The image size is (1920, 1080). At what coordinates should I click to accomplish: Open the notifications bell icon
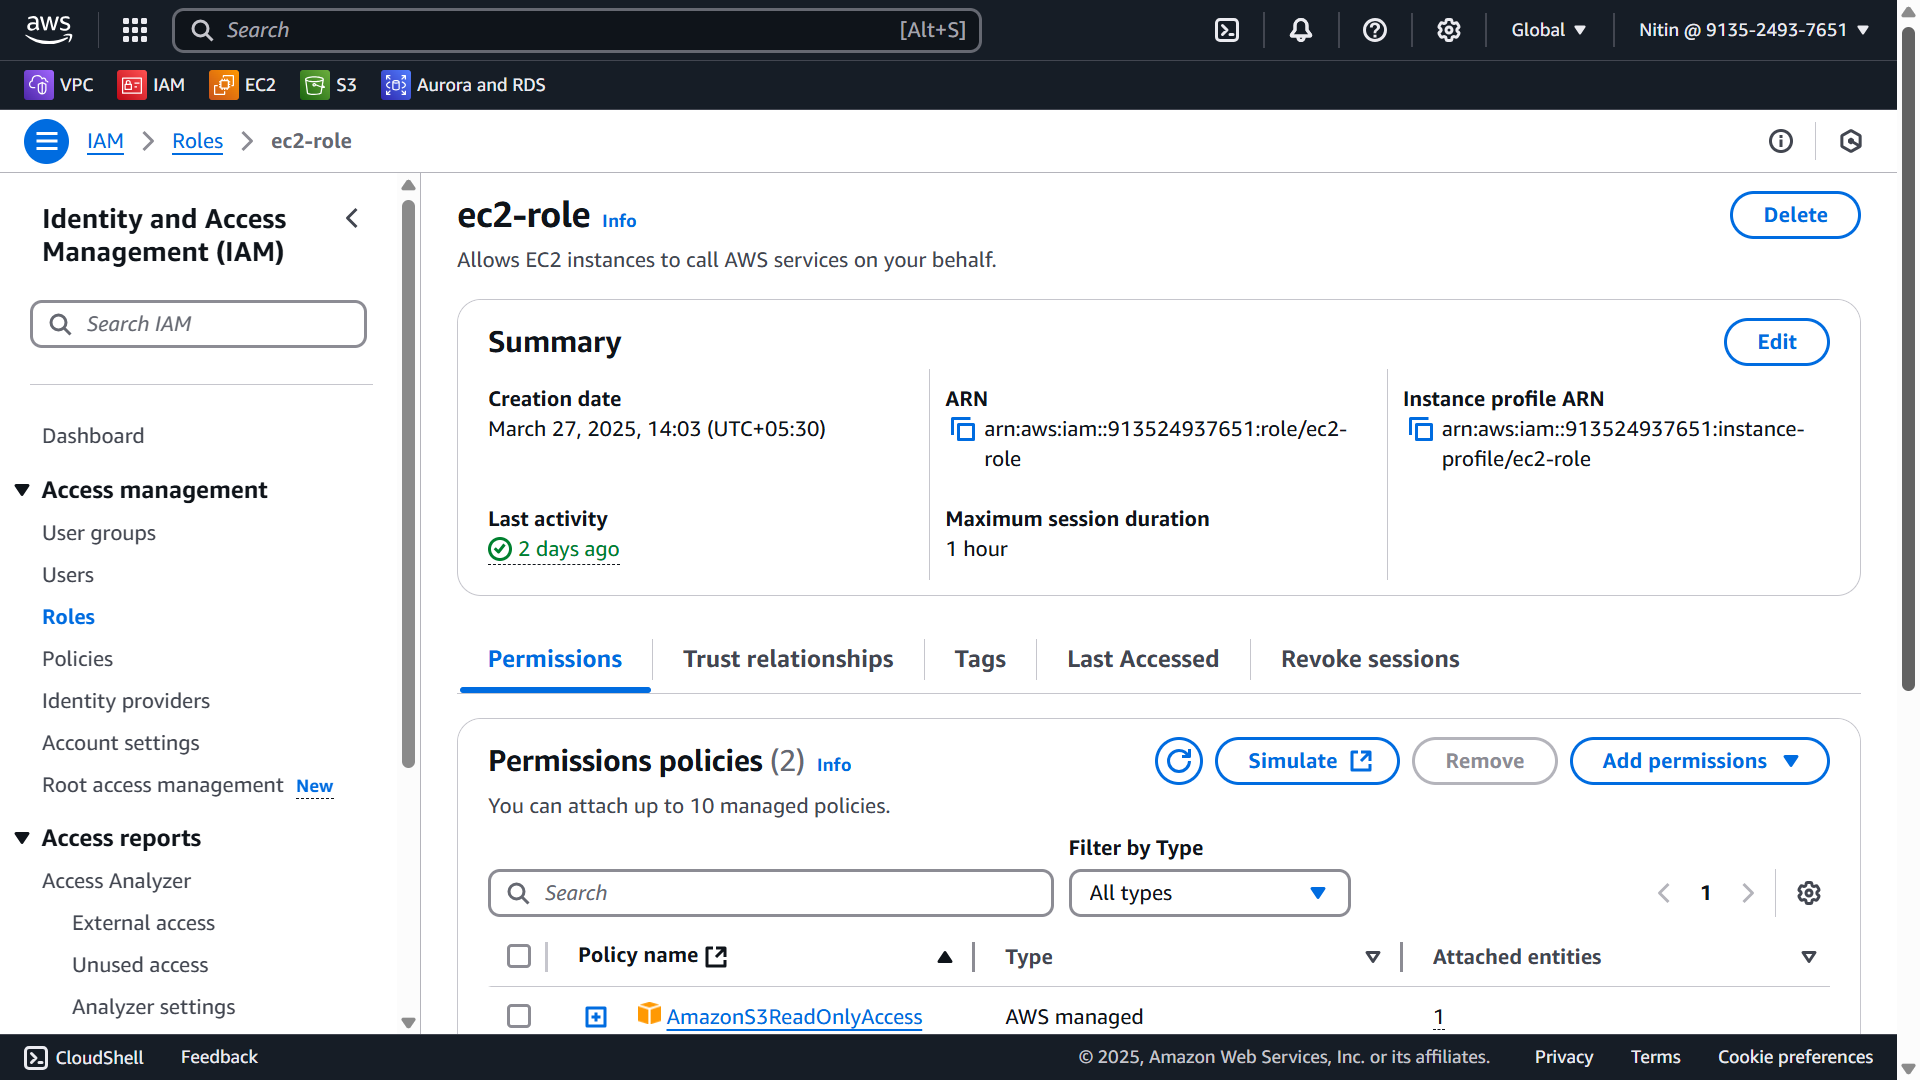coord(1301,30)
